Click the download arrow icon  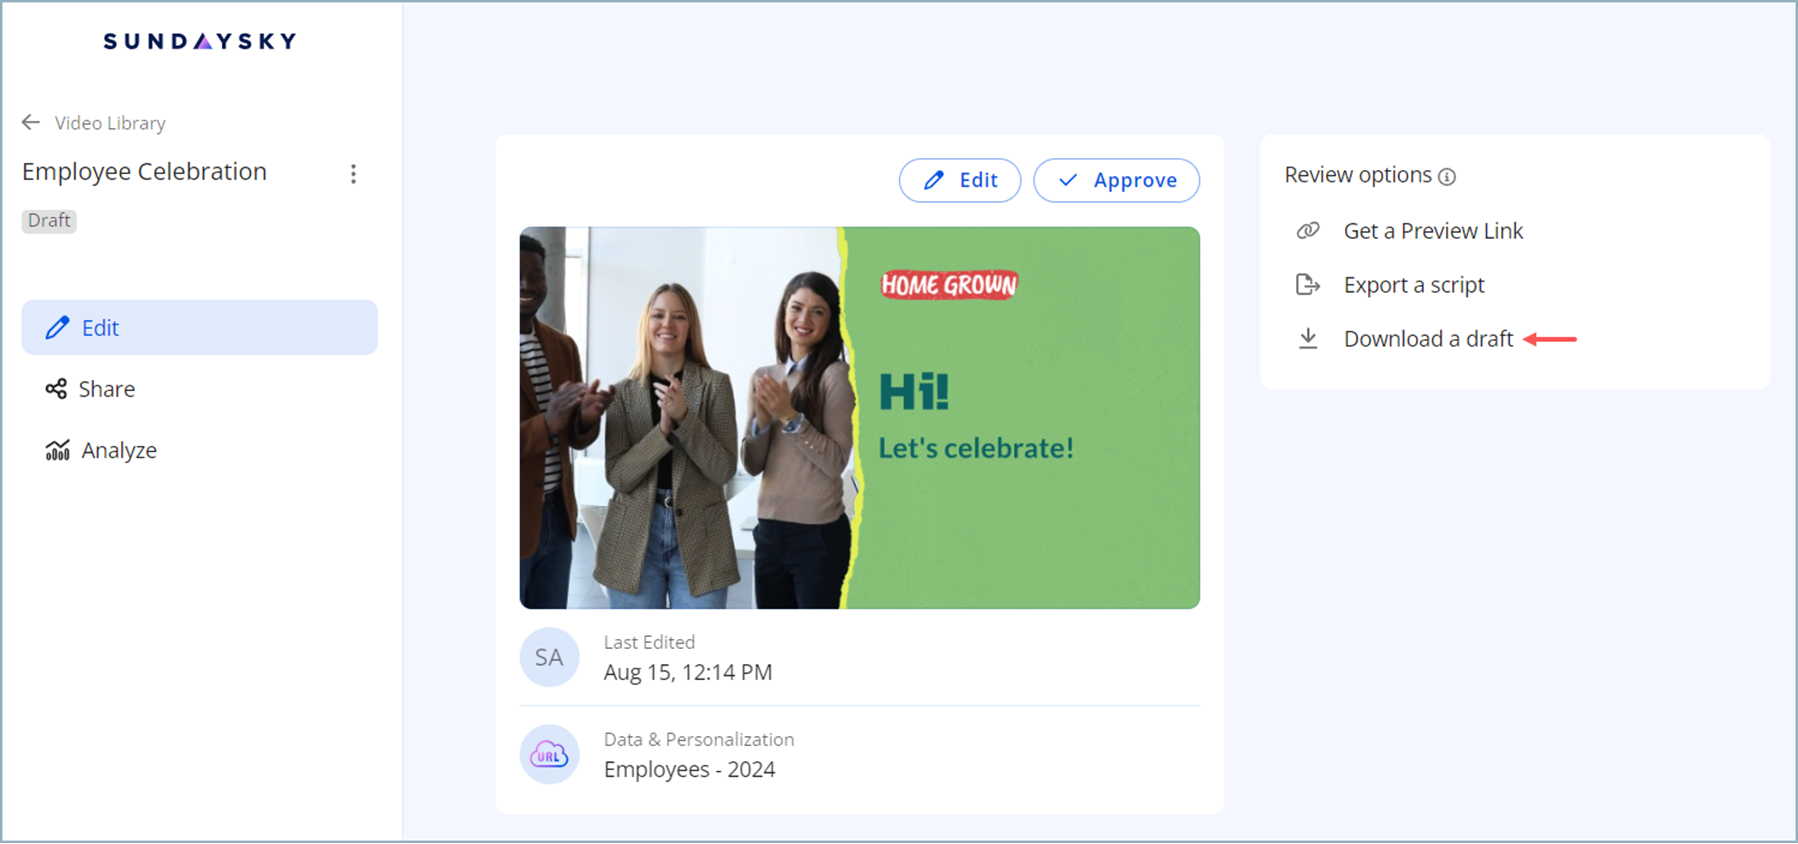tap(1308, 339)
